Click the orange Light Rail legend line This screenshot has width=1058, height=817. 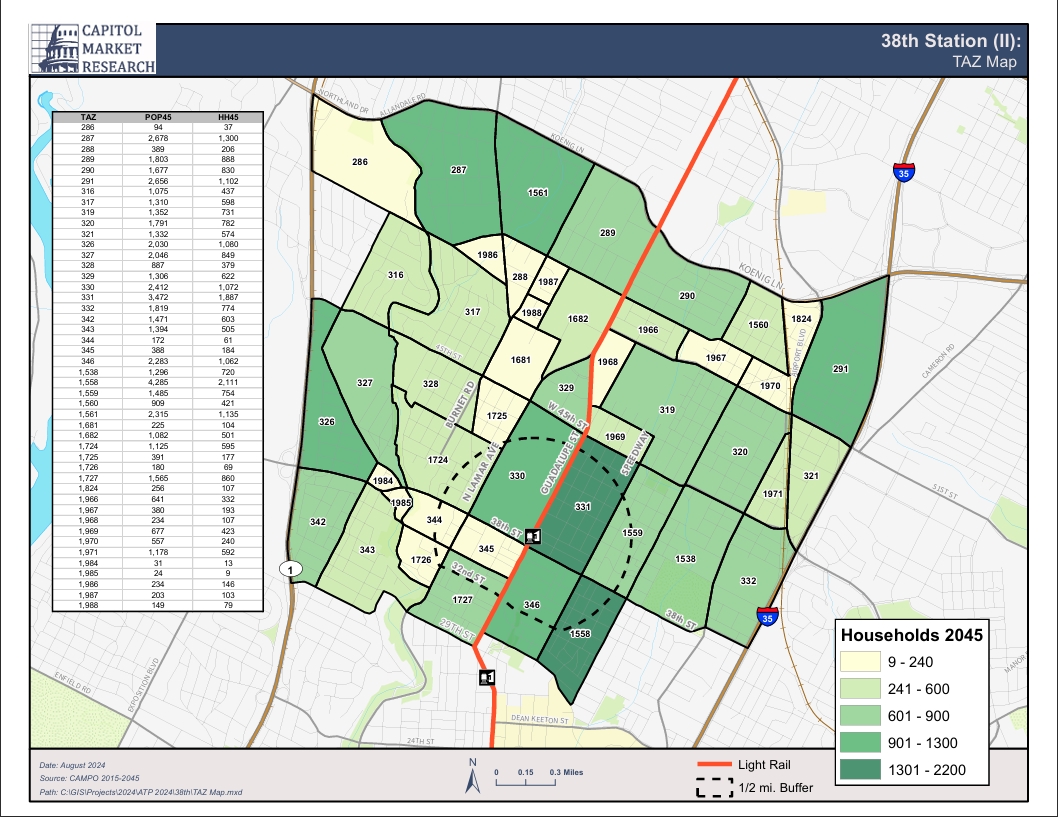pyautogui.click(x=713, y=765)
